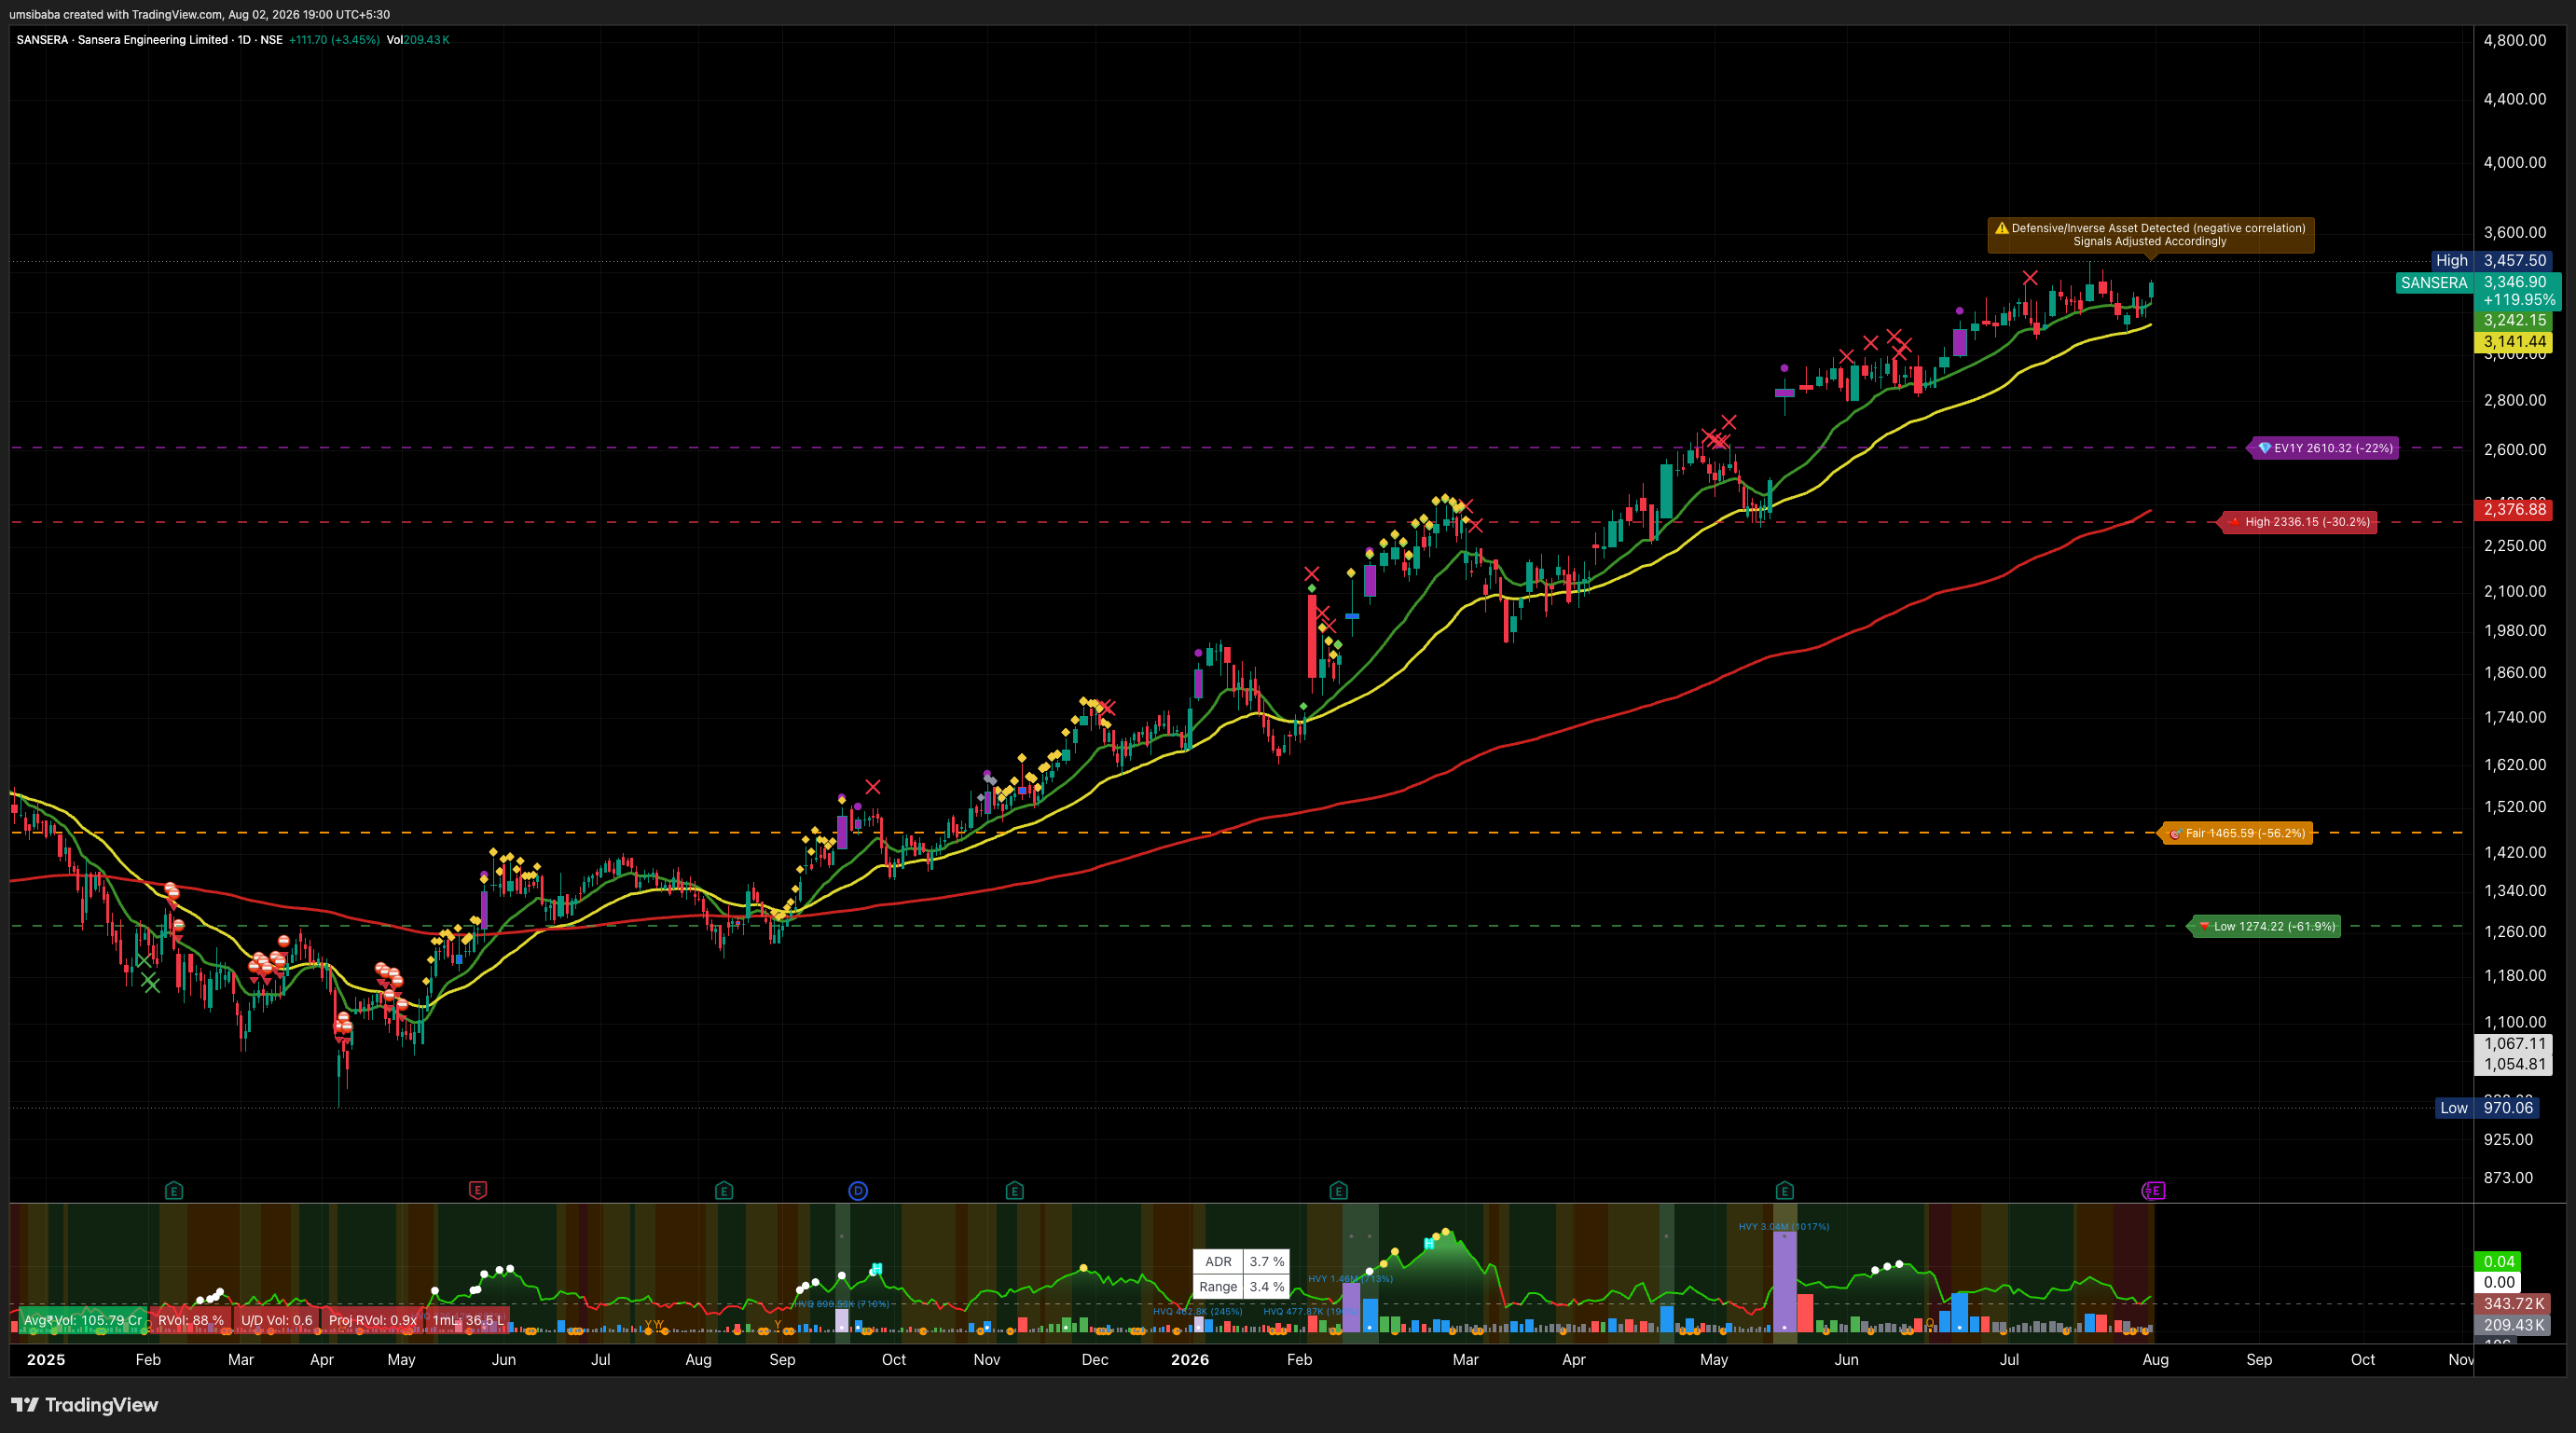Image resolution: width=2576 pixels, height=1433 pixels.
Task: Select the High 2336.15 (-30.2%) level label
Action: (x=2299, y=522)
